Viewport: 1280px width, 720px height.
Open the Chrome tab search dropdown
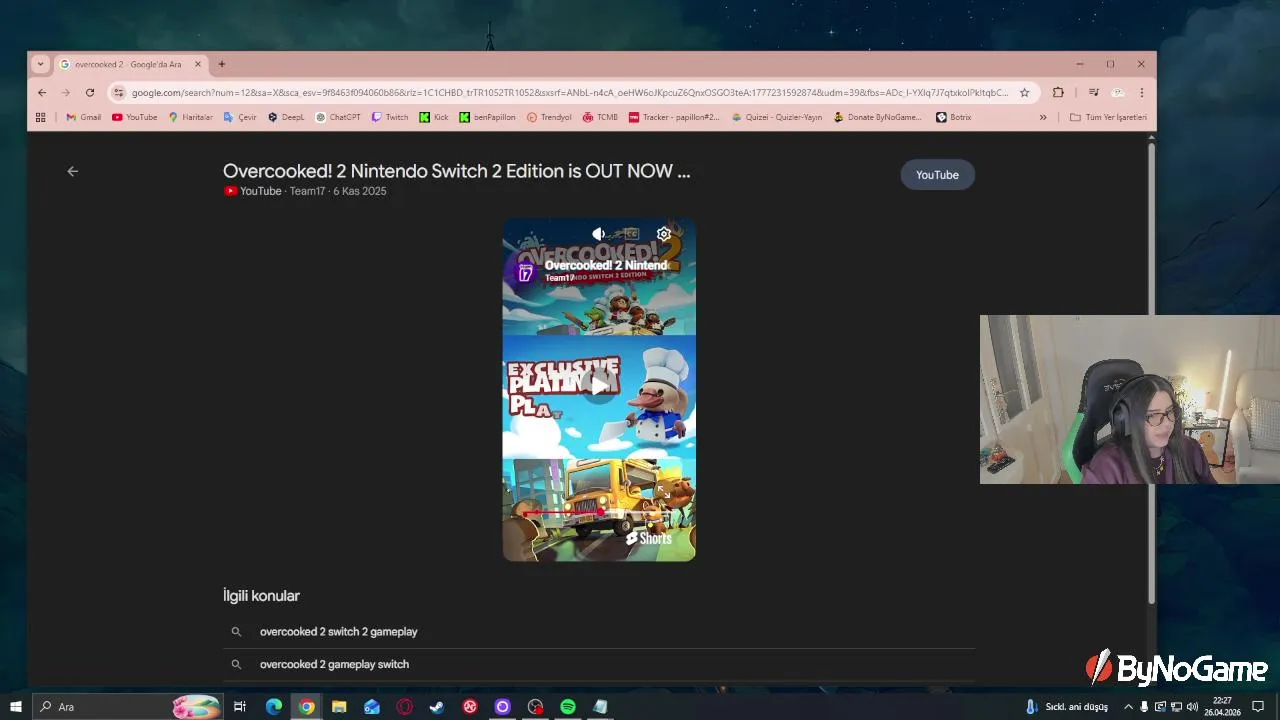(40, 64)
